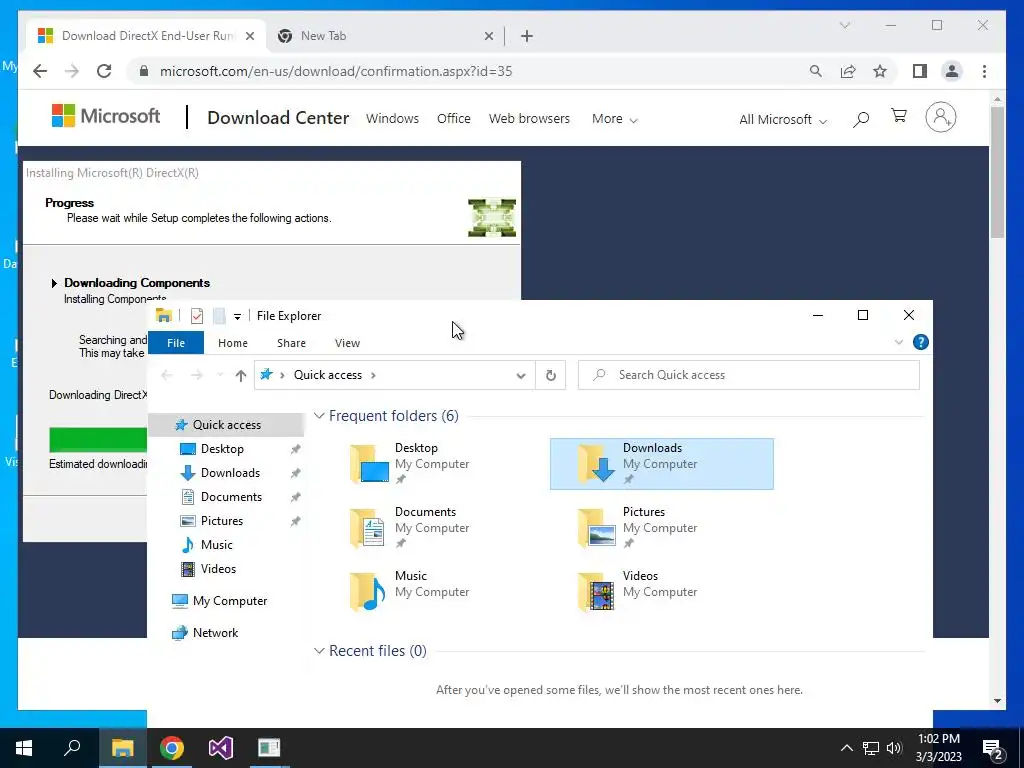Viewport: 1024px width, 768px height.
Task: Open address bar history dropdown
Action: coord(520,376)
